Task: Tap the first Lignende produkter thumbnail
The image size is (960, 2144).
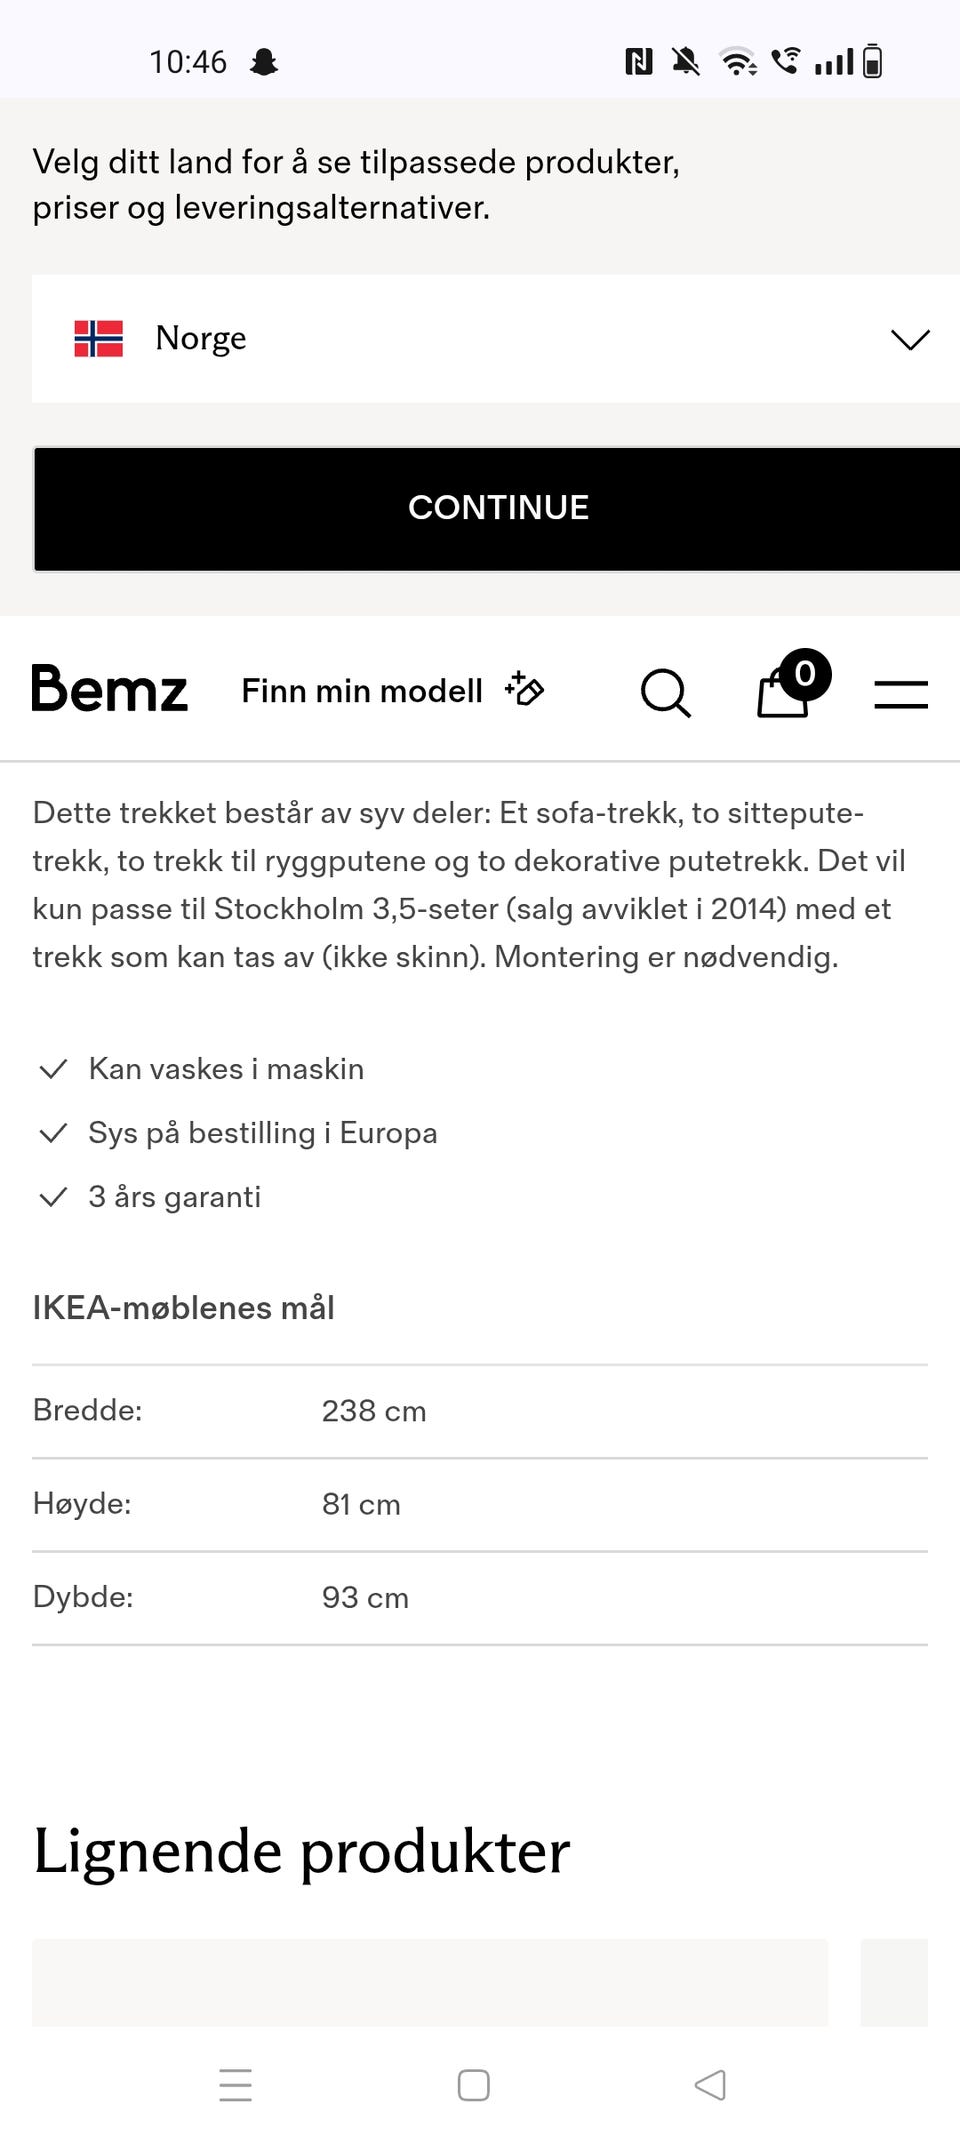Action: (x=430, y=1983)
